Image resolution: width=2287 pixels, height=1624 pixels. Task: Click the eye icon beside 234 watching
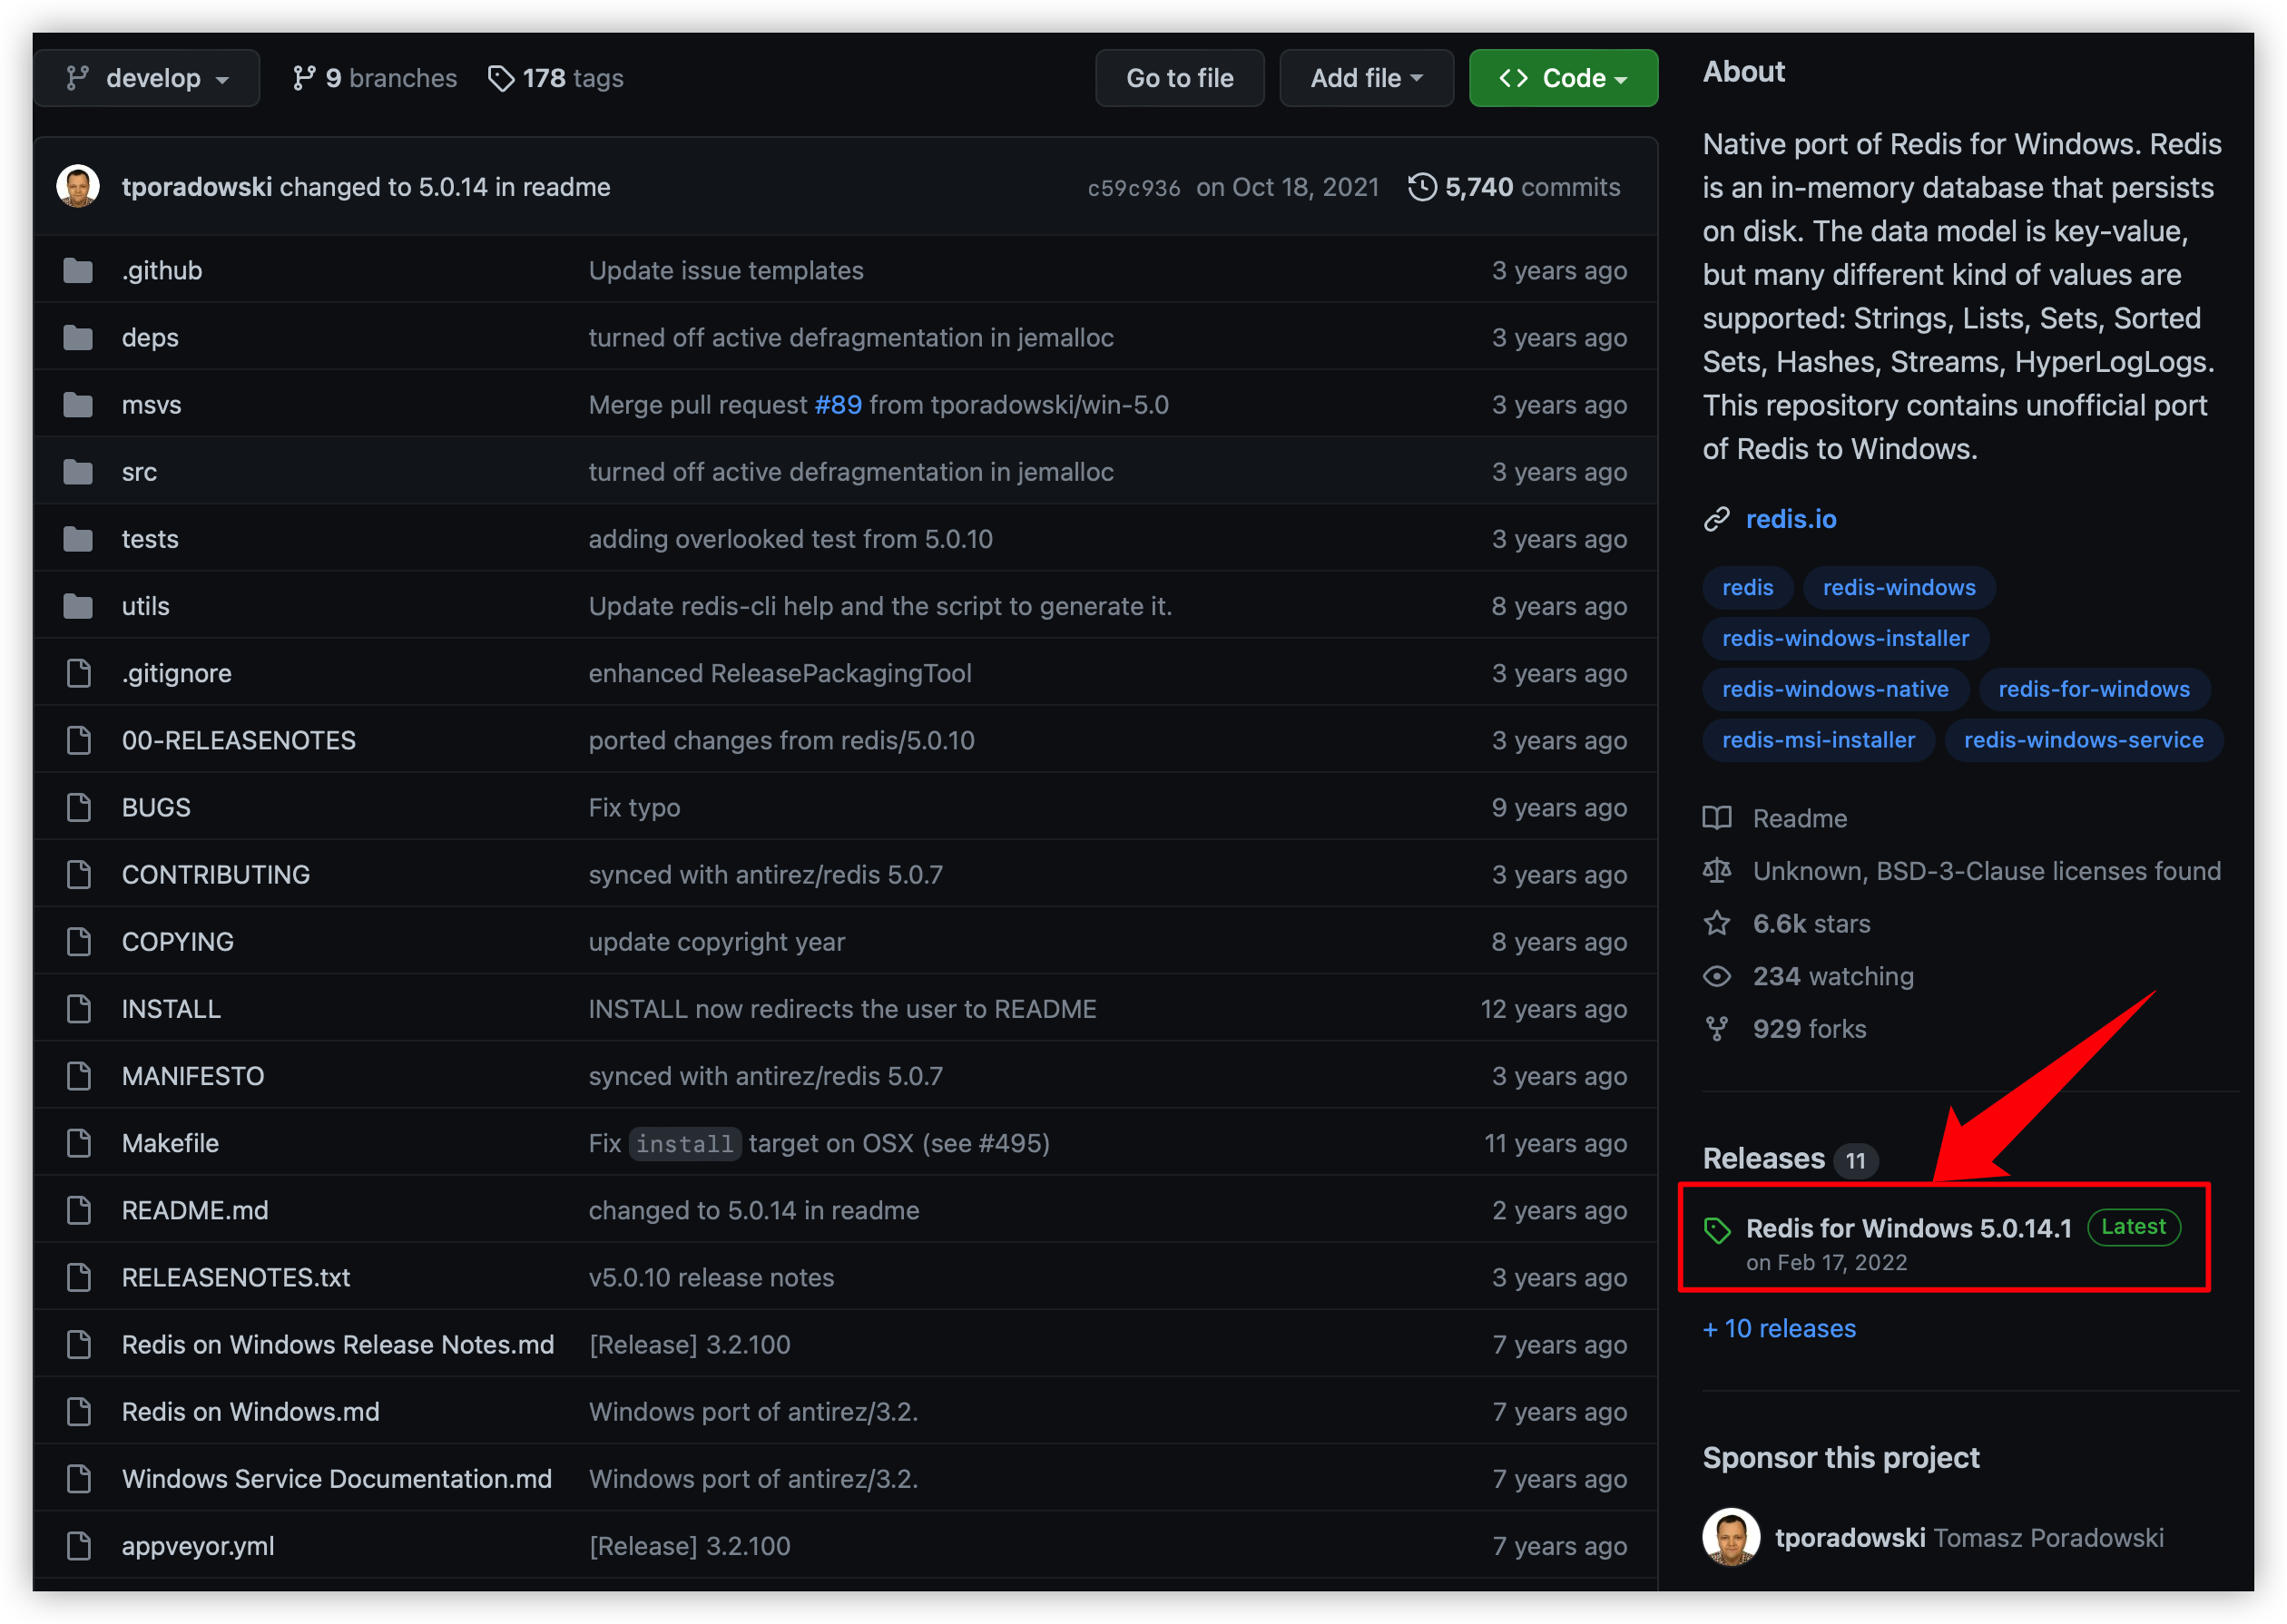pos(1716,976)
